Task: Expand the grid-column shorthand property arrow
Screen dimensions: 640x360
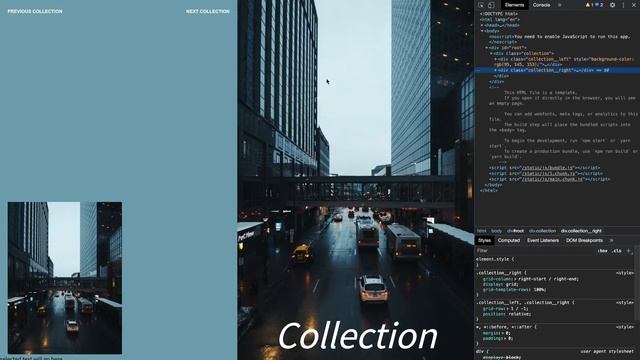Action: click(515, 279)
